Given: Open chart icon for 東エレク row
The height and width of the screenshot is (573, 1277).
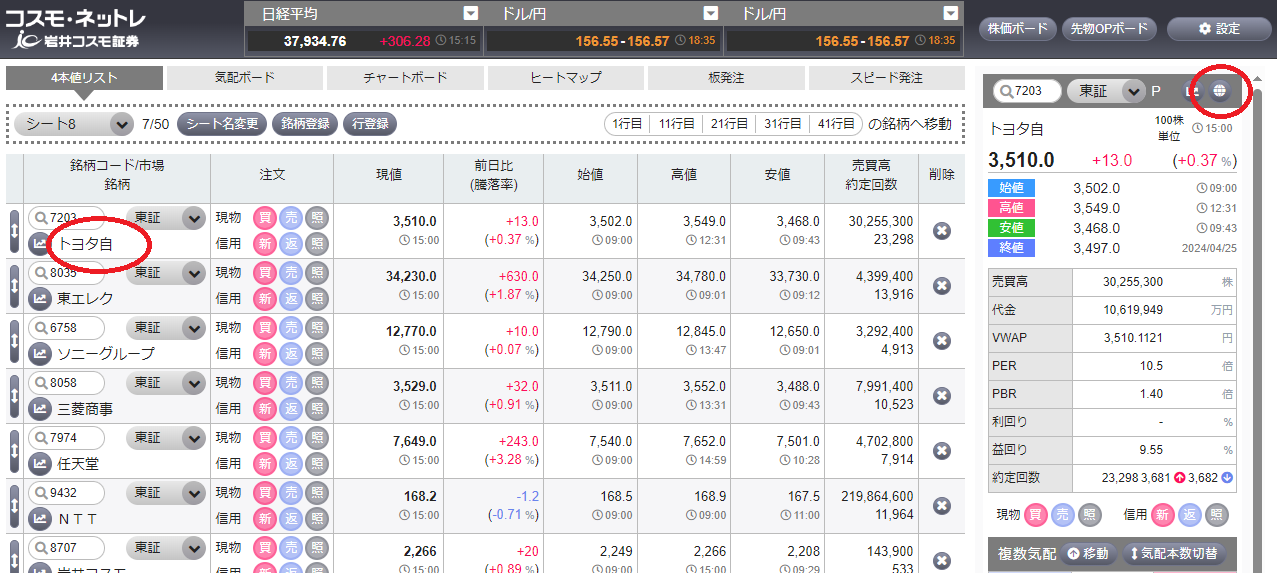Looking at the screenshot, I should click(x=41, y=298).
